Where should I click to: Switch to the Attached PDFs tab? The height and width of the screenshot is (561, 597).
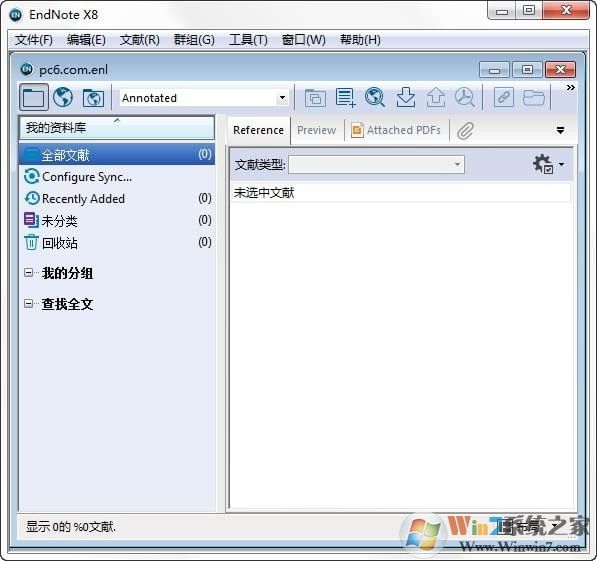coord(396,130)
